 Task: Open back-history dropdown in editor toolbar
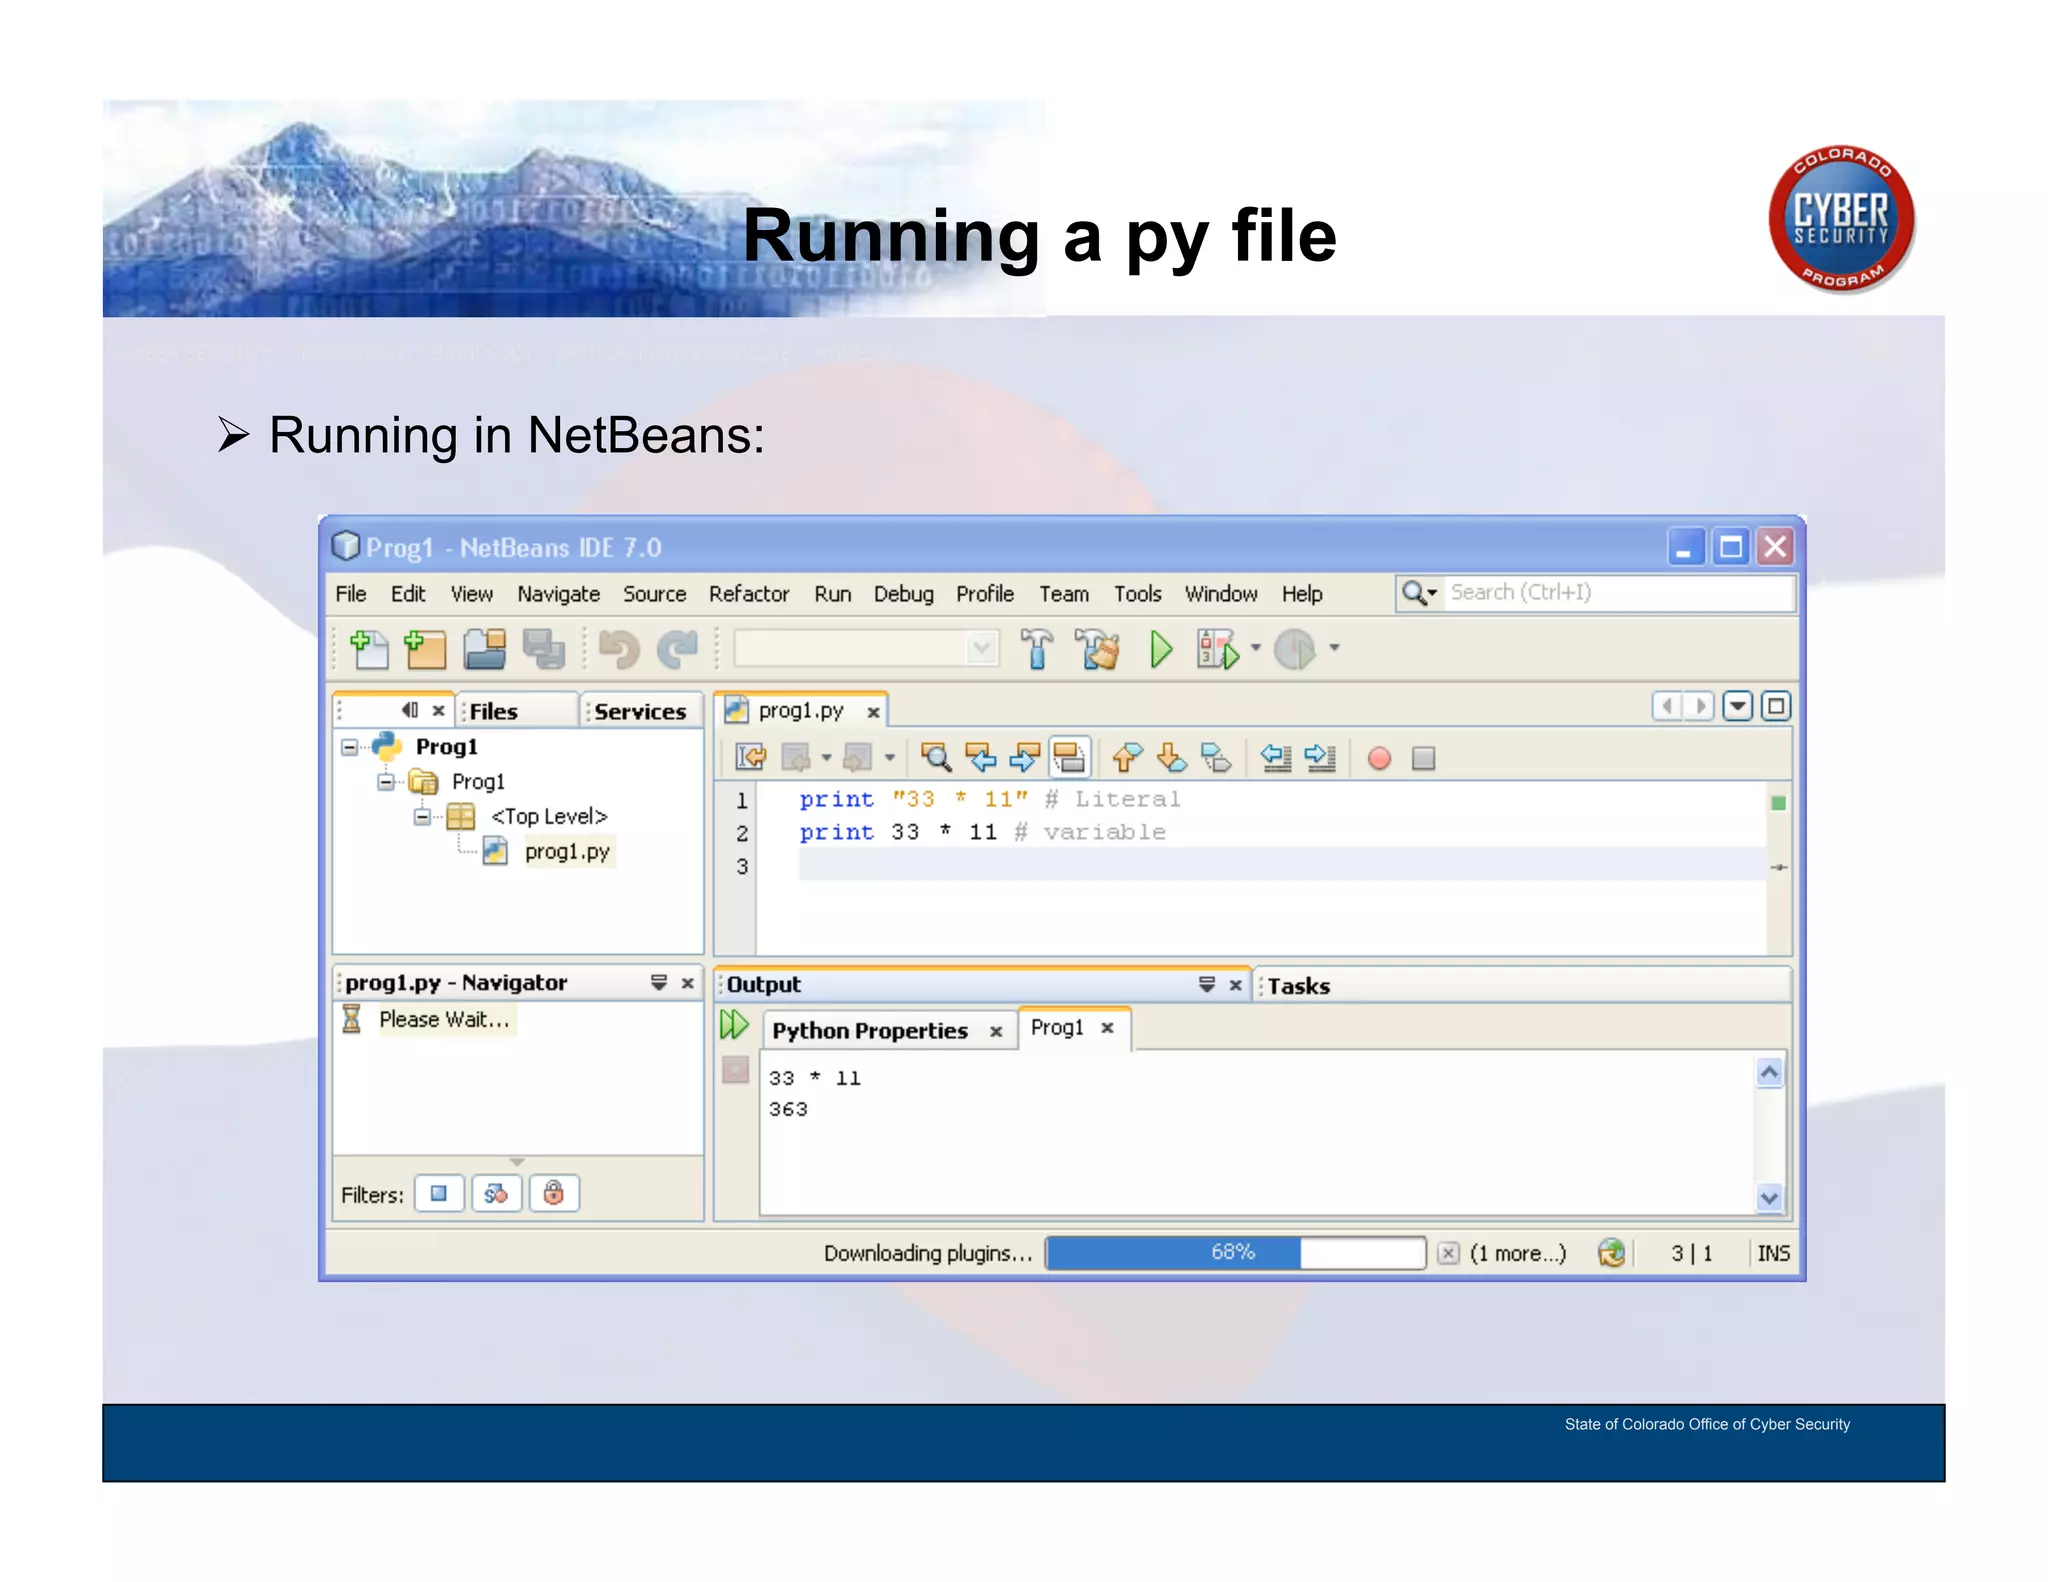coord(827,757)
